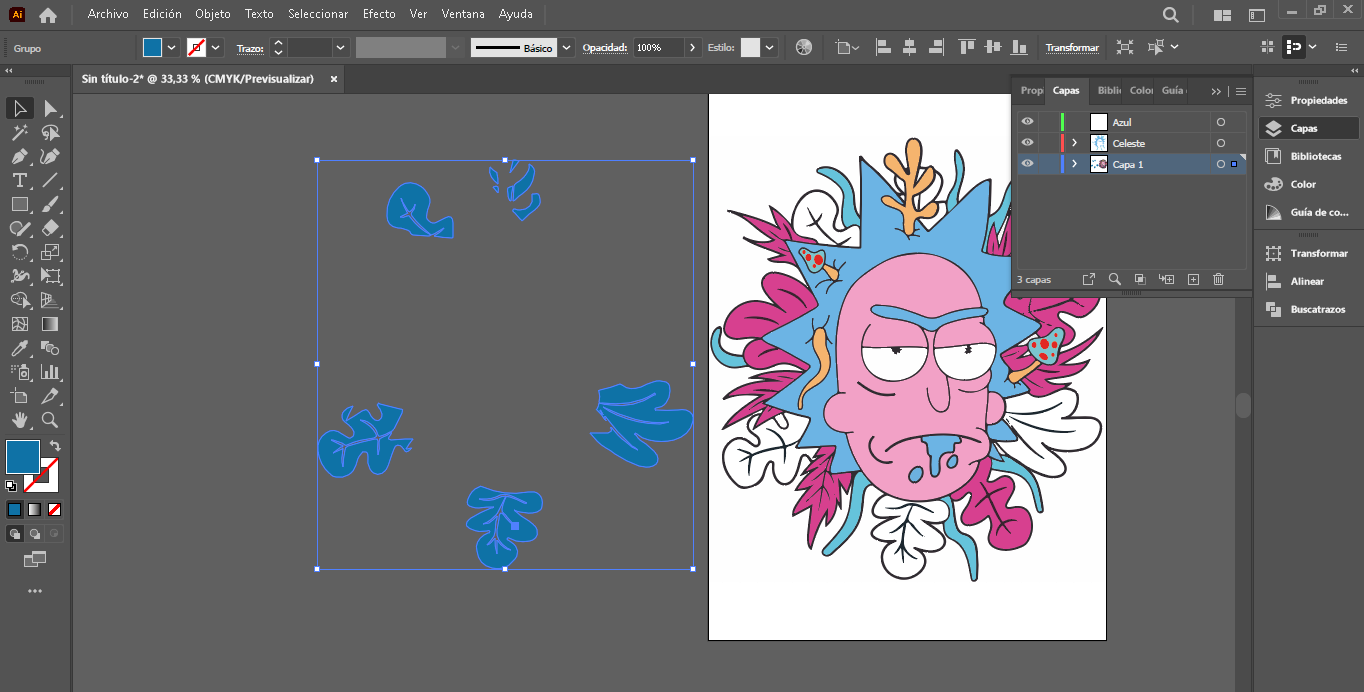Enable Draw Inside mode
This screenshot has height=692, width=1364.
tap(55, 534)
